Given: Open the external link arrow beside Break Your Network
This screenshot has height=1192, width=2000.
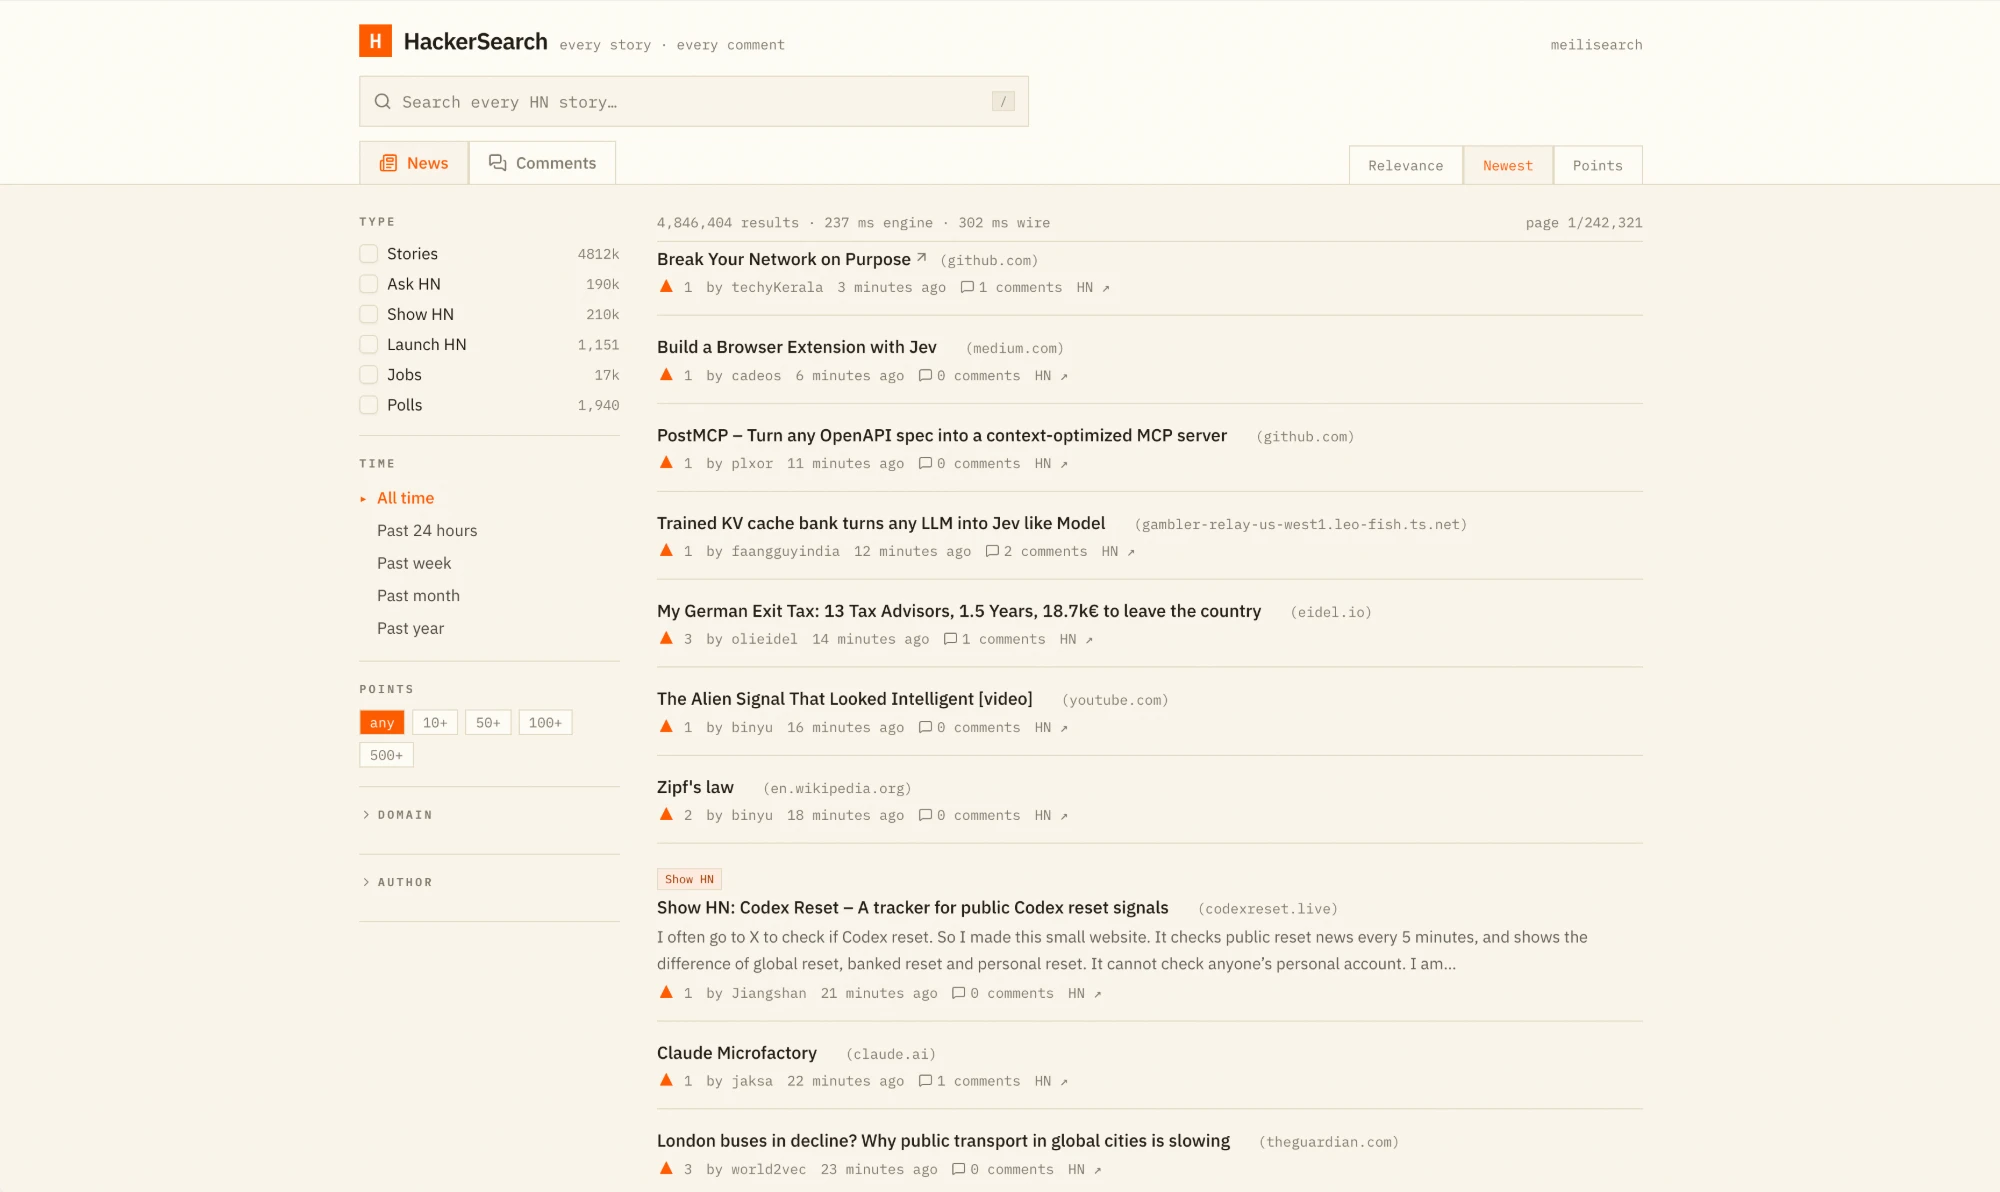Looking at the screenshot, I should coord(921,258).
